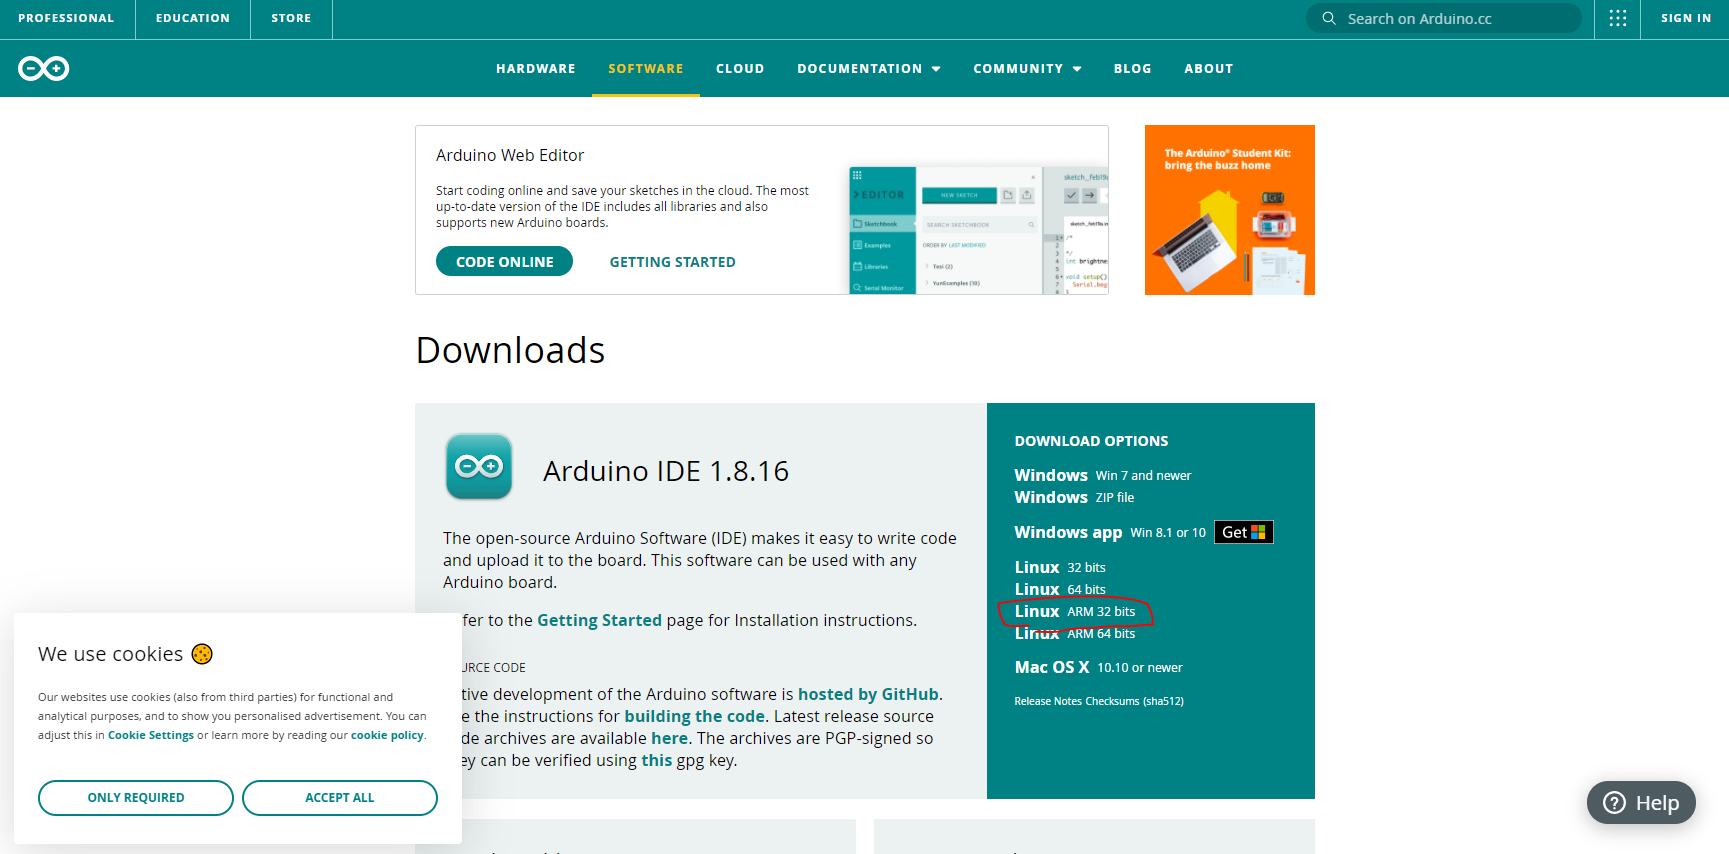Open the Blog page

coord(1133,69)
